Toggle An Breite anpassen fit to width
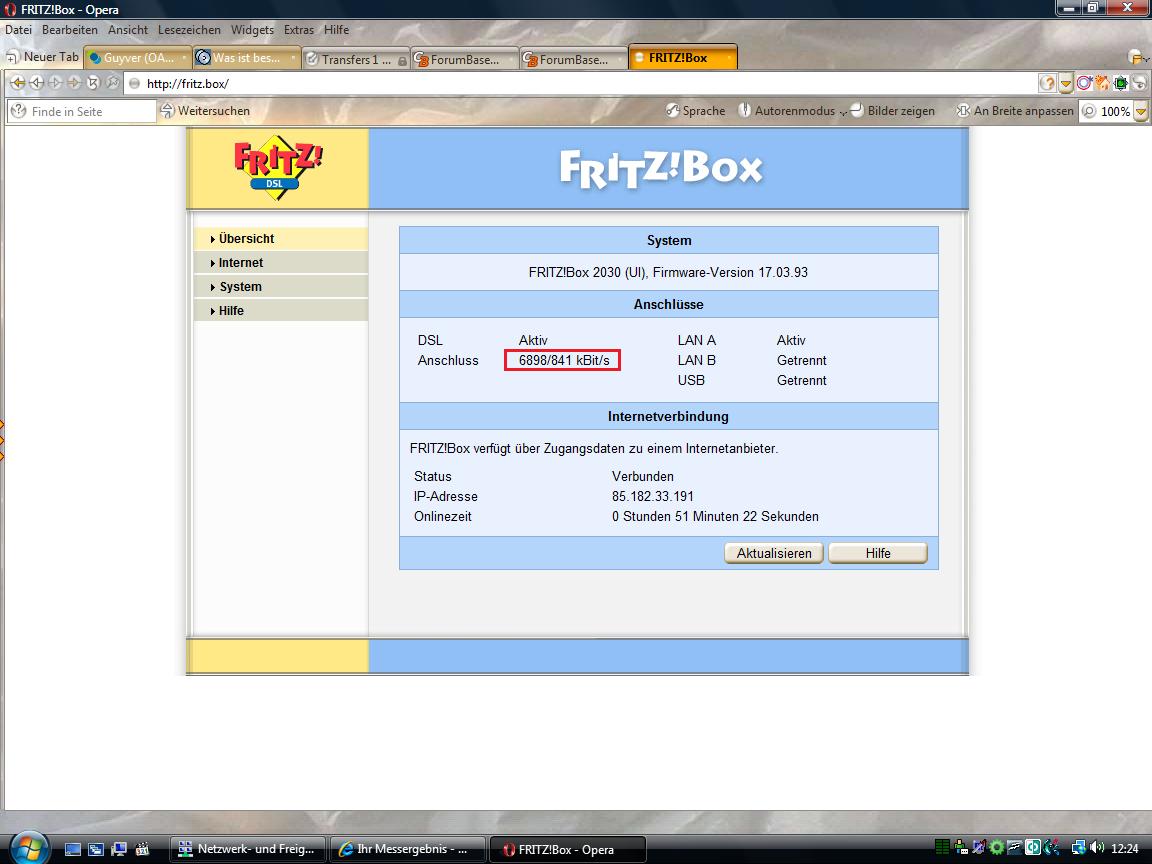Image resolution: width=1152 pixels, height=864 pixels. click(x=1015, y=111)
